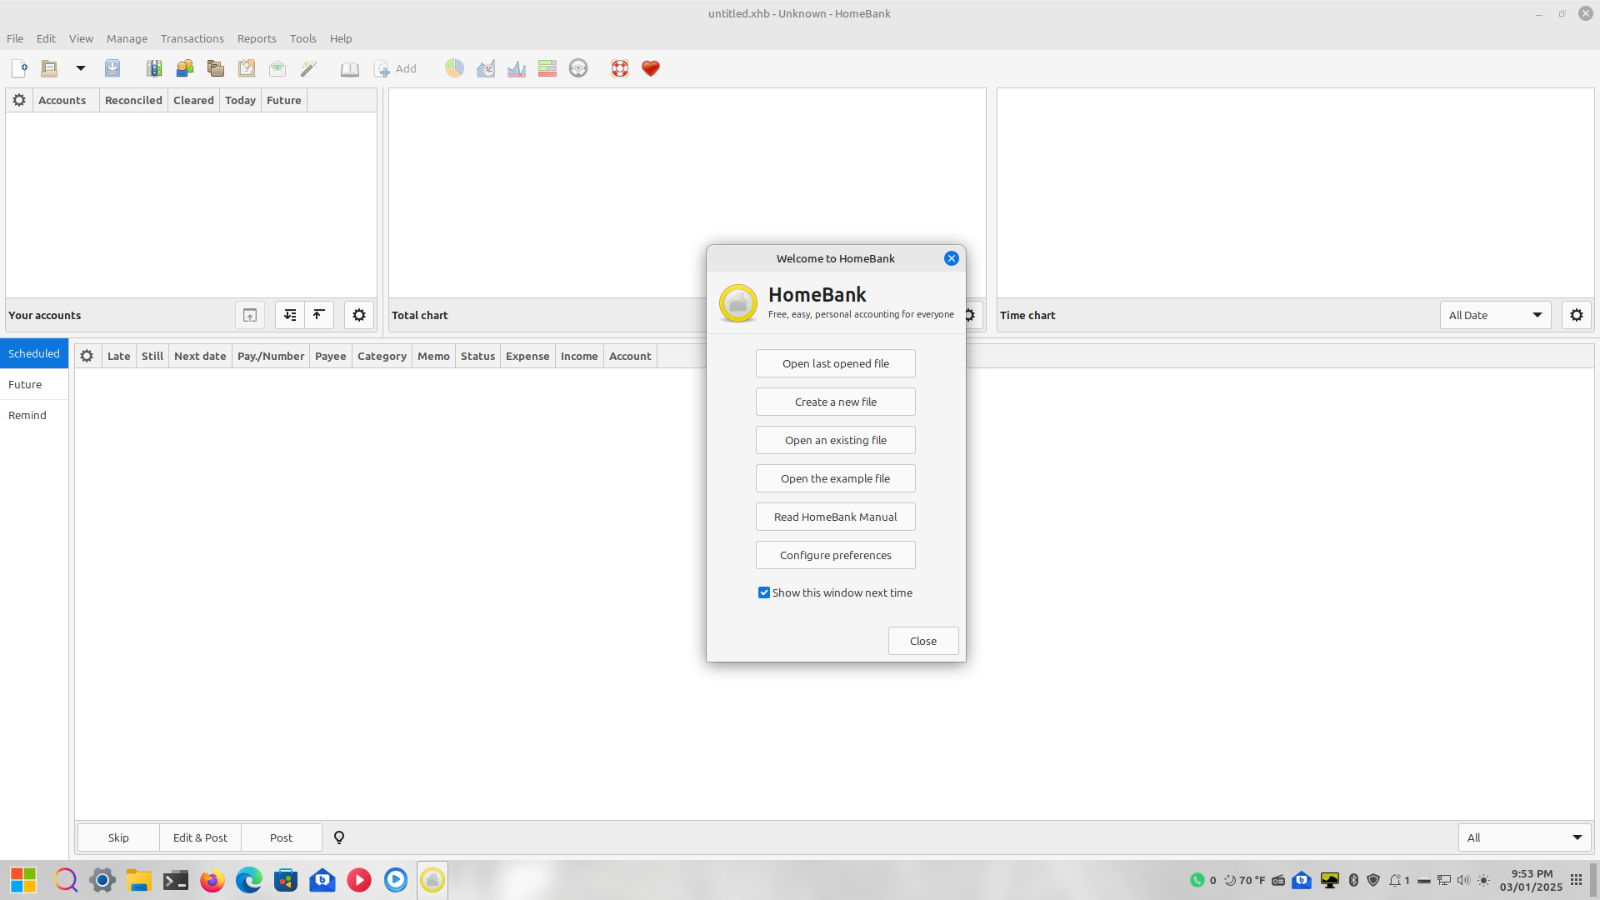The height and width of the screenshot is (900, 1600).
Task: Click Create a new file button
Action: tap(836, 402)
